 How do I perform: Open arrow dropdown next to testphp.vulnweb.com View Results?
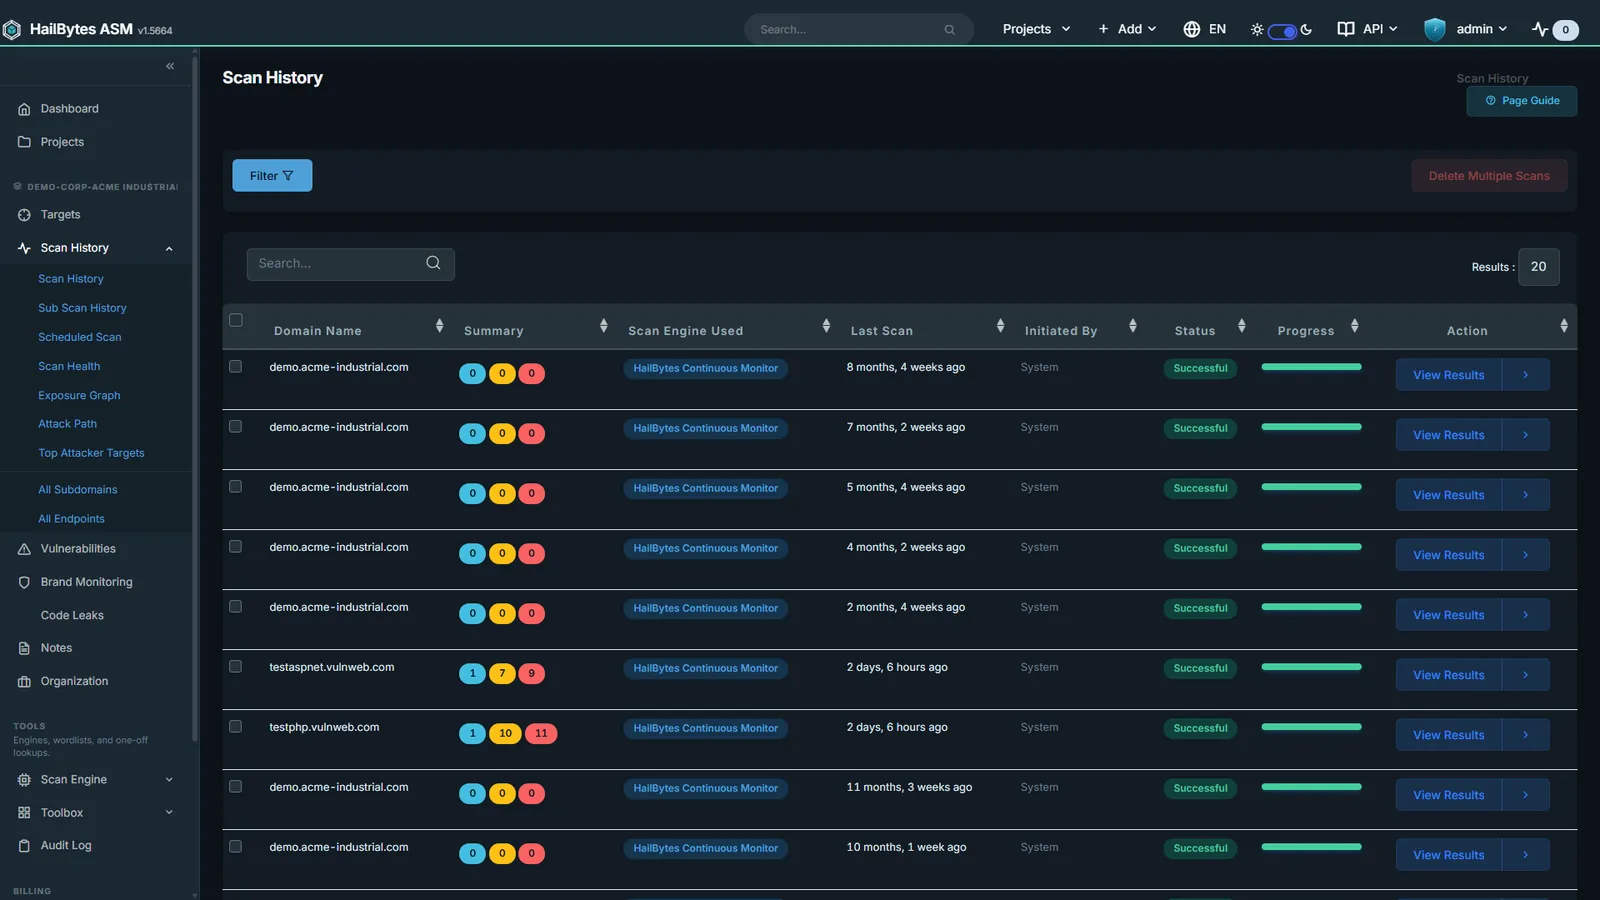coord(1525,735)
